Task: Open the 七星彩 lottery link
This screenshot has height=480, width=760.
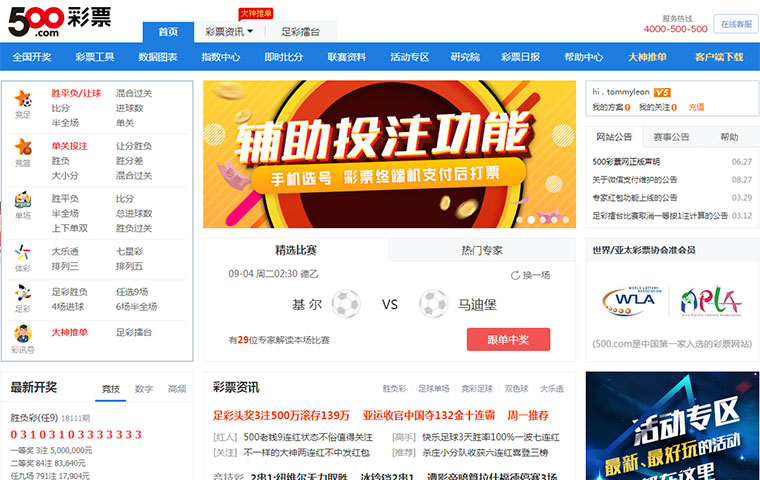Action: tap(129, 251)
